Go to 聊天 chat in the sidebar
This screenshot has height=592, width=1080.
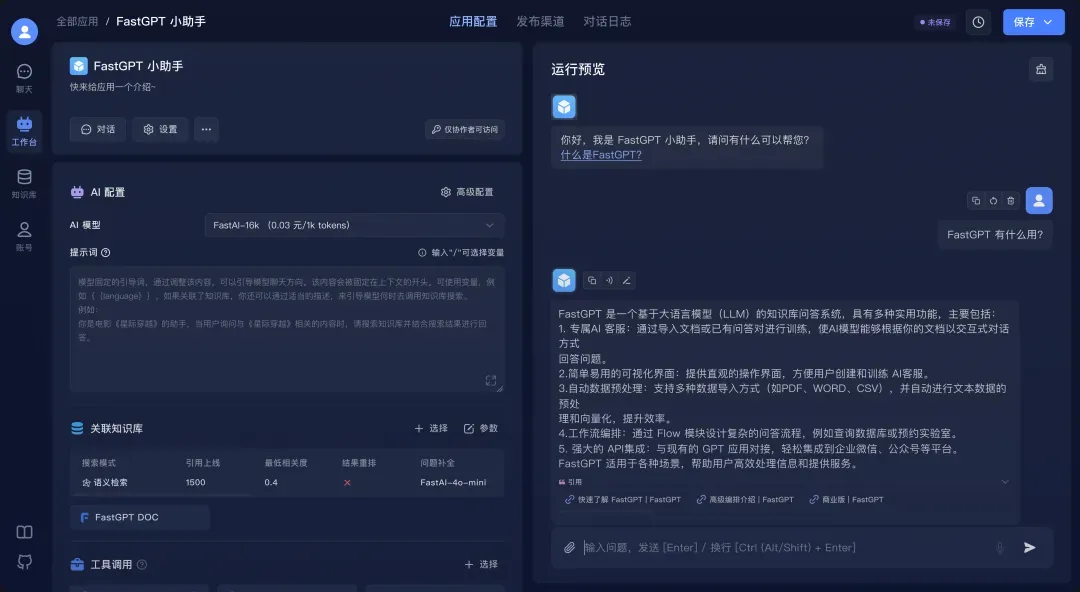[24, 78]
